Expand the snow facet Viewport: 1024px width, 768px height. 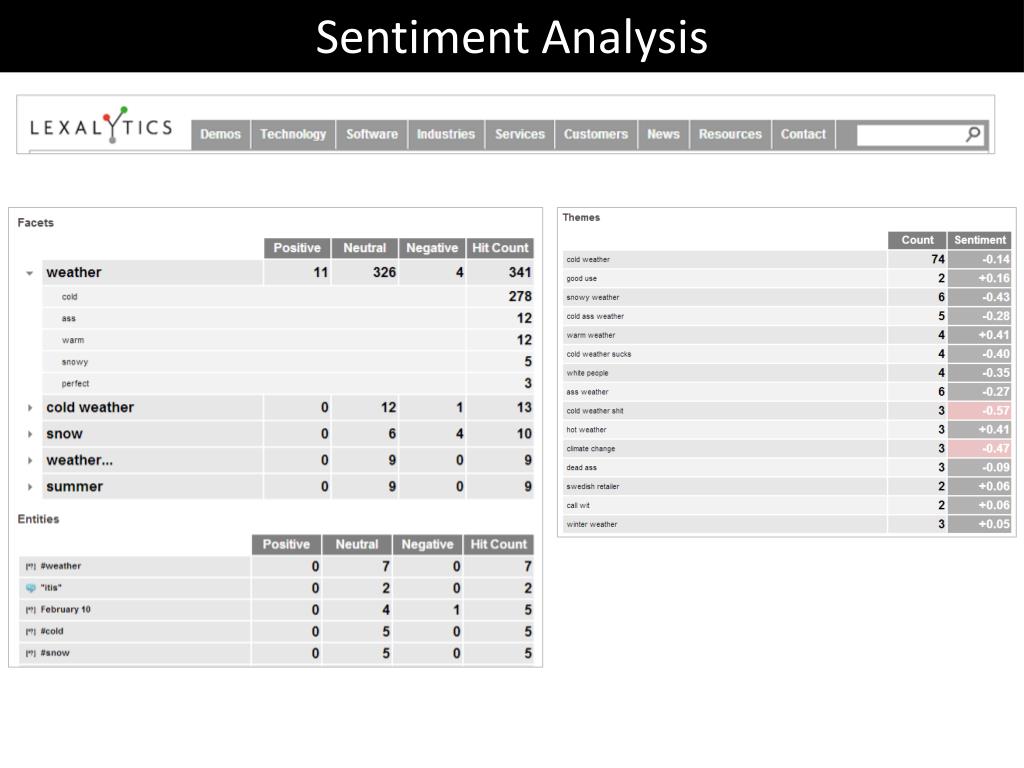(x=30, y=434)
